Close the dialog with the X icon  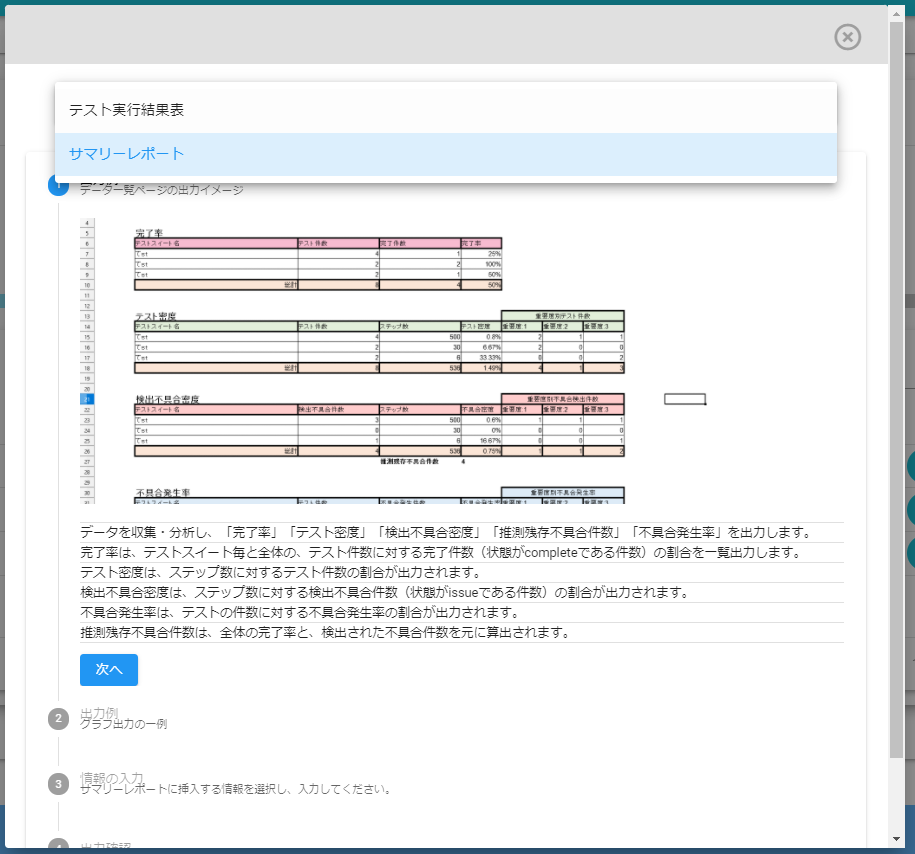[x=847, y=37]
